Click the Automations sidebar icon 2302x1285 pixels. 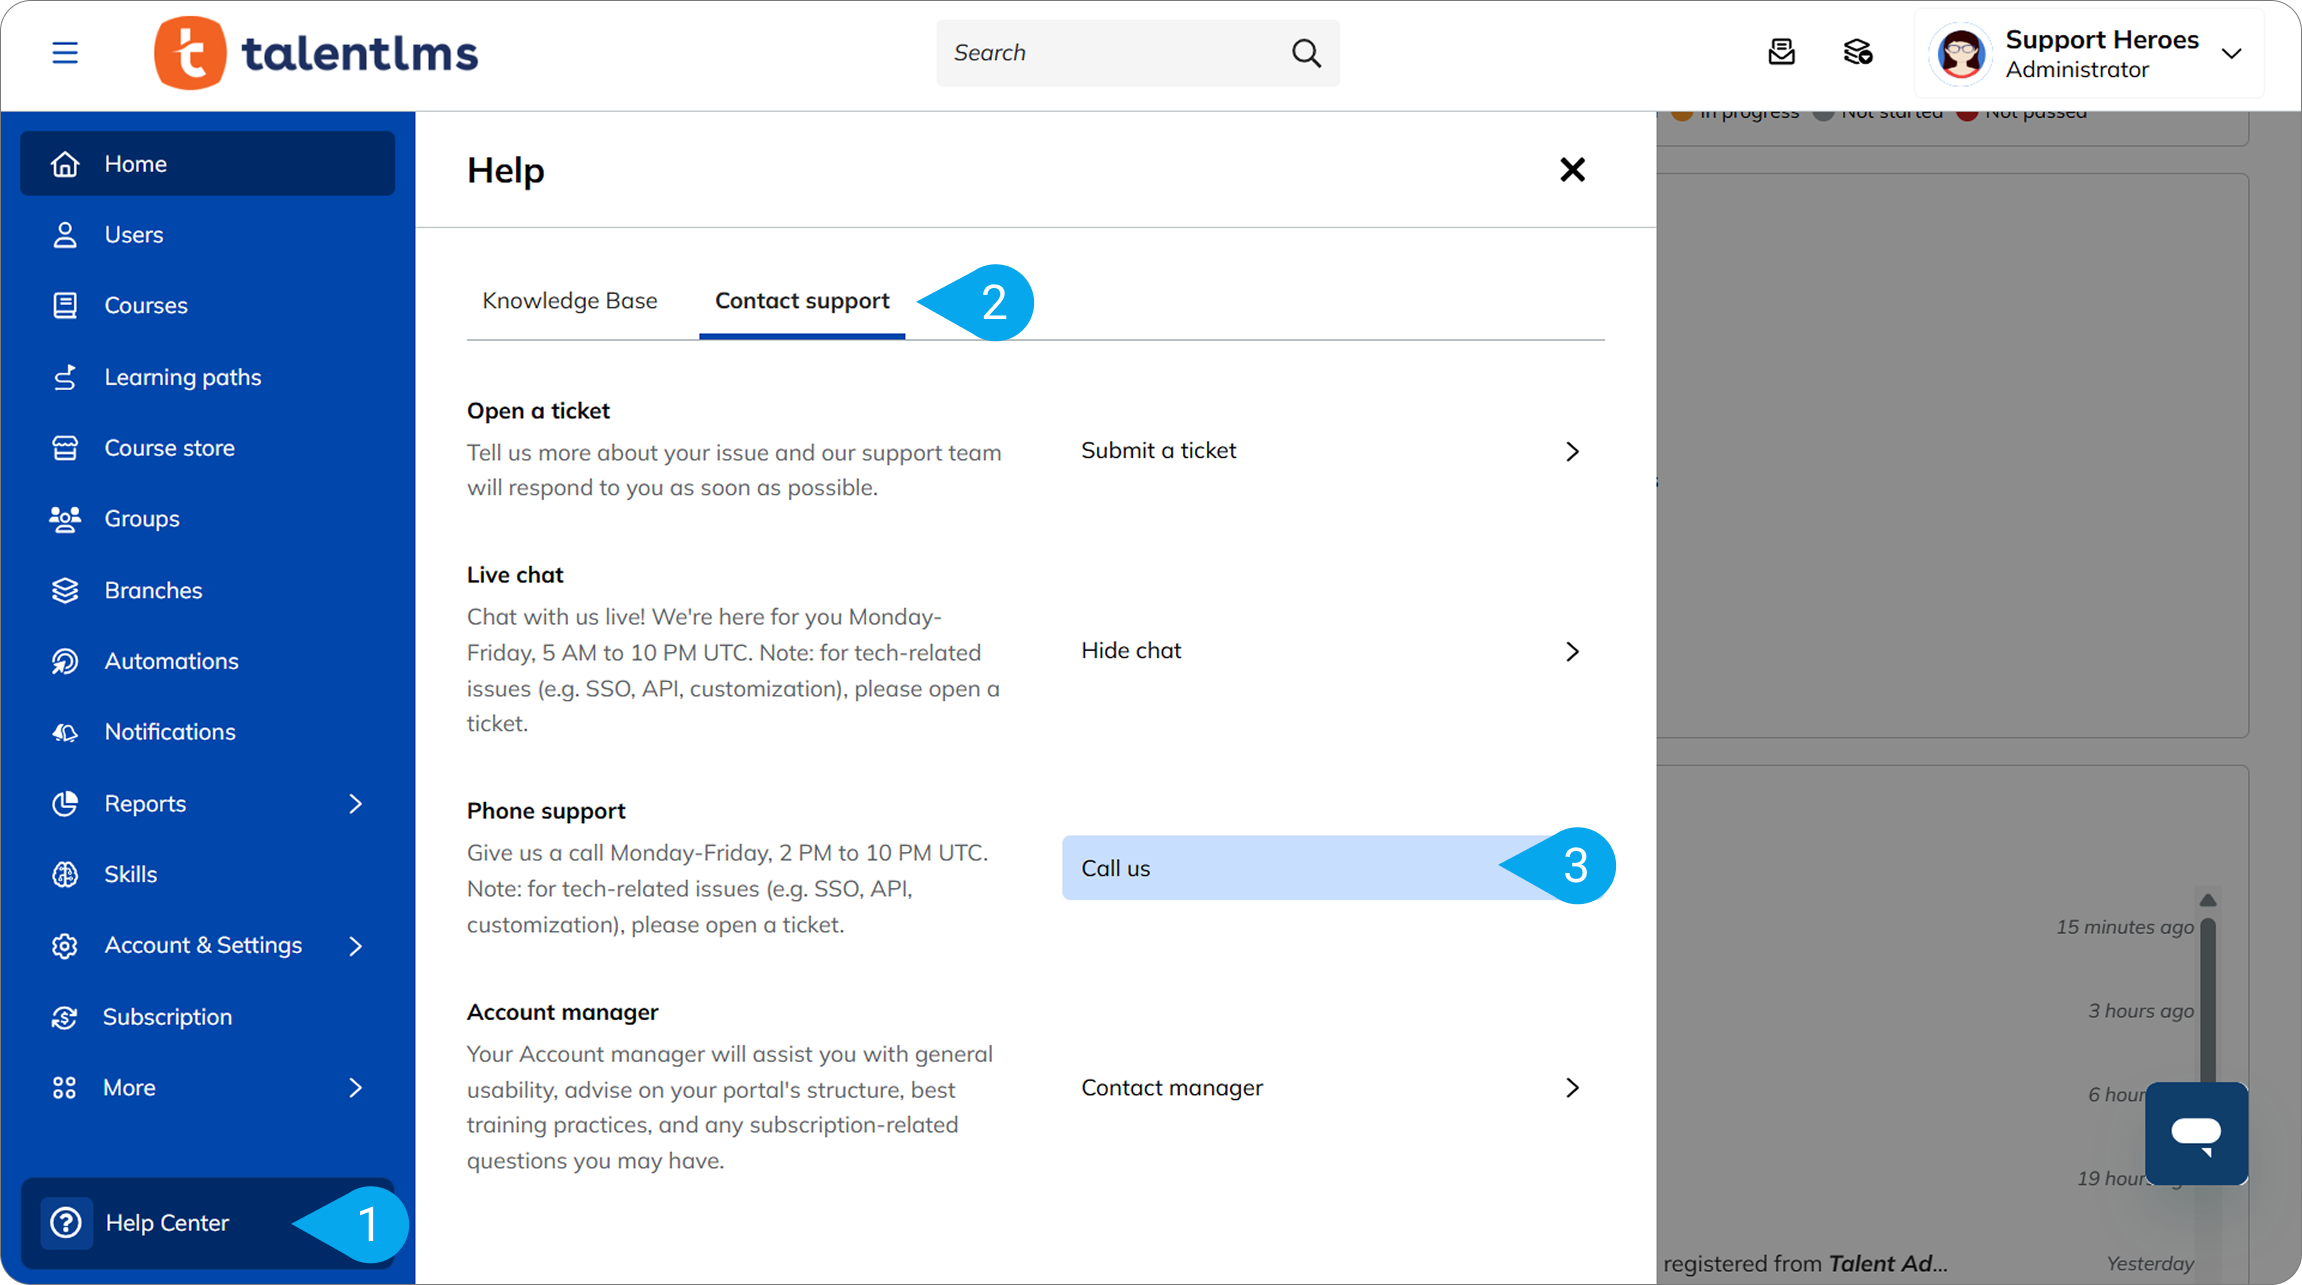65,661
